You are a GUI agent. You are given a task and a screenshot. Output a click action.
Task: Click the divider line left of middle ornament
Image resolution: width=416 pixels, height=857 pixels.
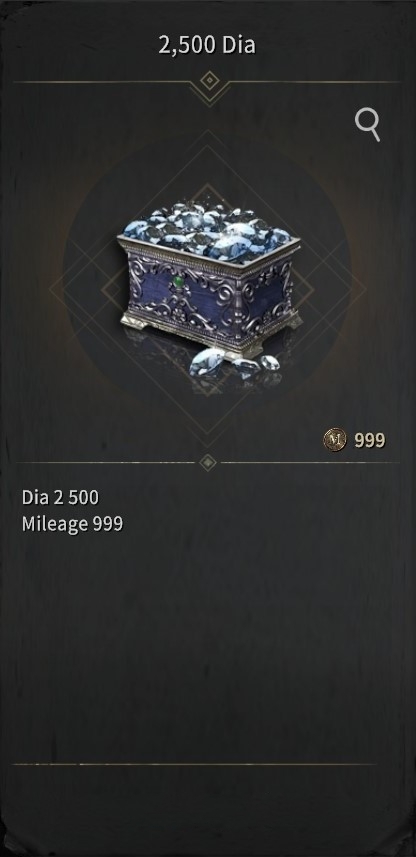click(x=105, y=462)
